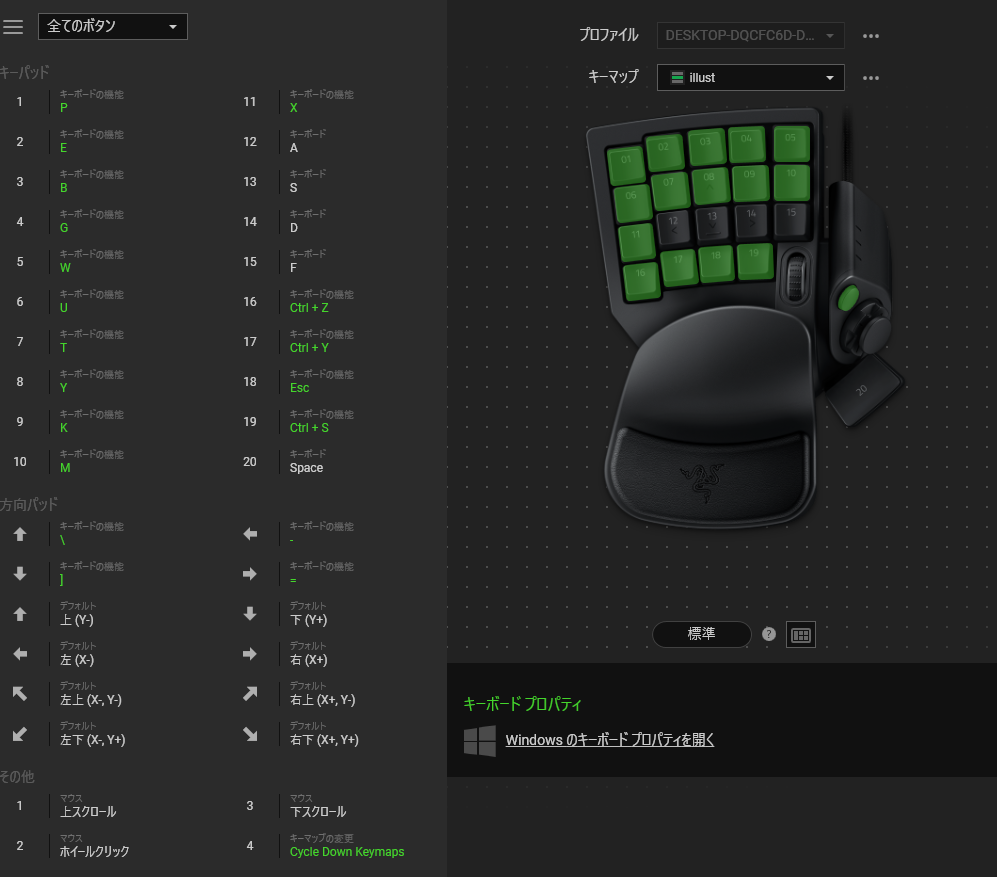Open the illust keymap dropdown
Viewport: 997px width, 877px height.
(x=751, y=78)
